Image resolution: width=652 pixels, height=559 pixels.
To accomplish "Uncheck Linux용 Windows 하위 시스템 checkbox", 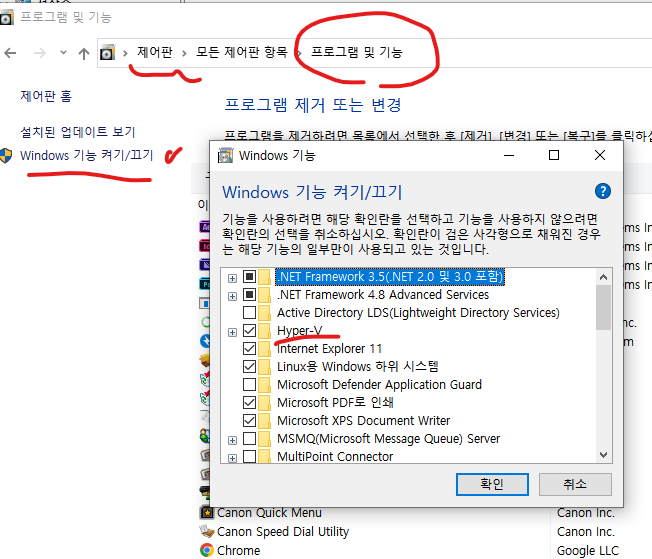I will [x=249, y=366].
